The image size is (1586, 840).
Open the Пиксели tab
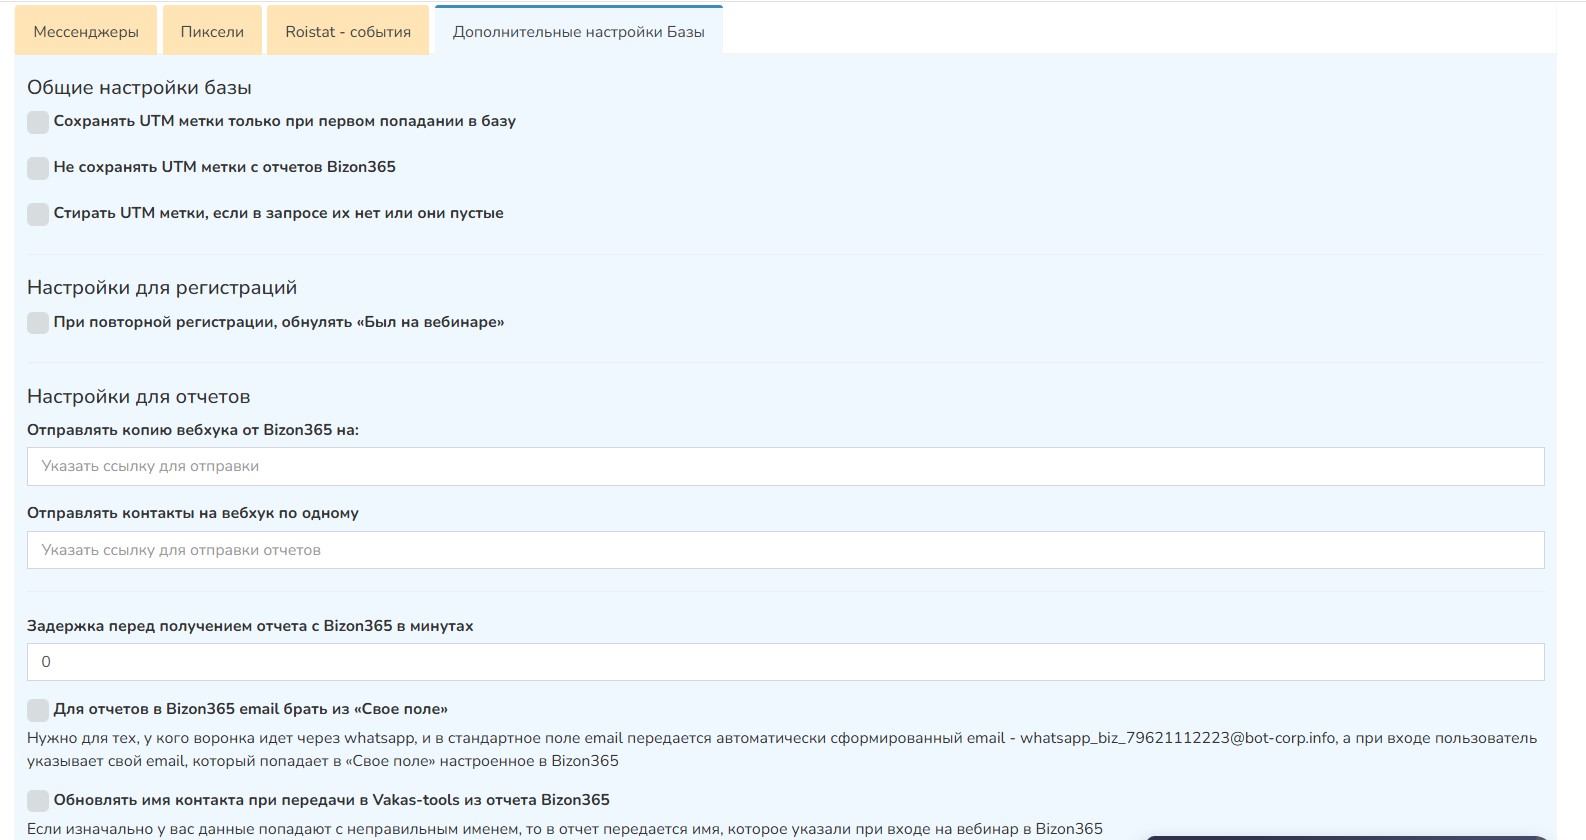coord(212,32)
